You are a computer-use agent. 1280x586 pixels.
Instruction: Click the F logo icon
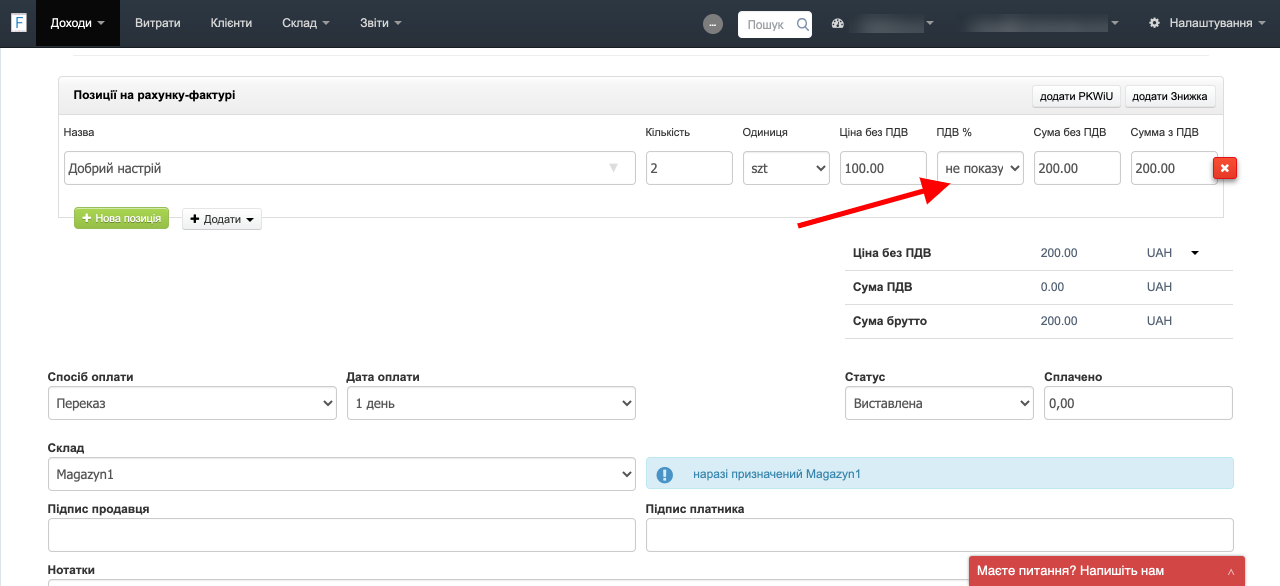click(x=18, y=23)
